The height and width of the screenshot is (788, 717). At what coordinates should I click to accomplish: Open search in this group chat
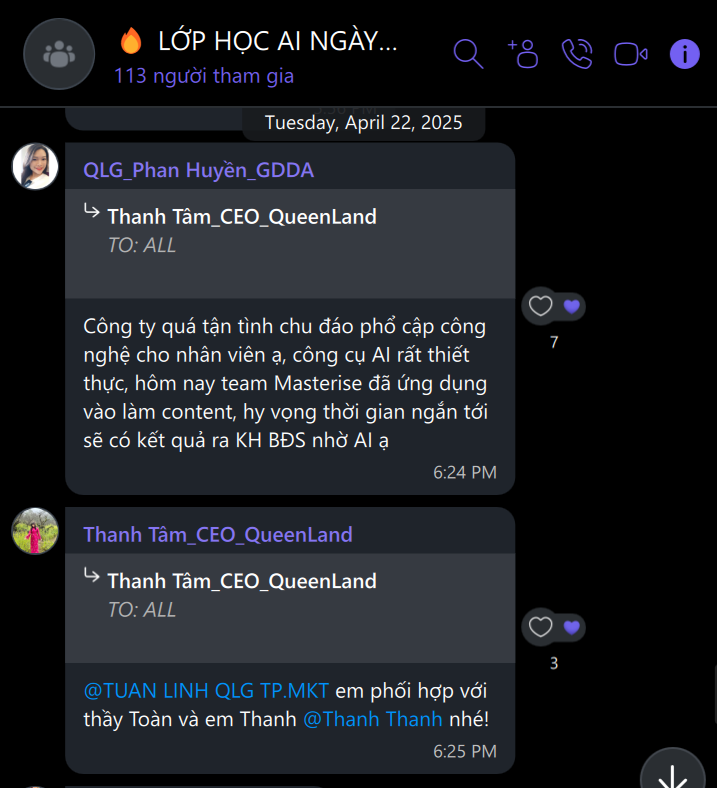[x=468, y=53]
